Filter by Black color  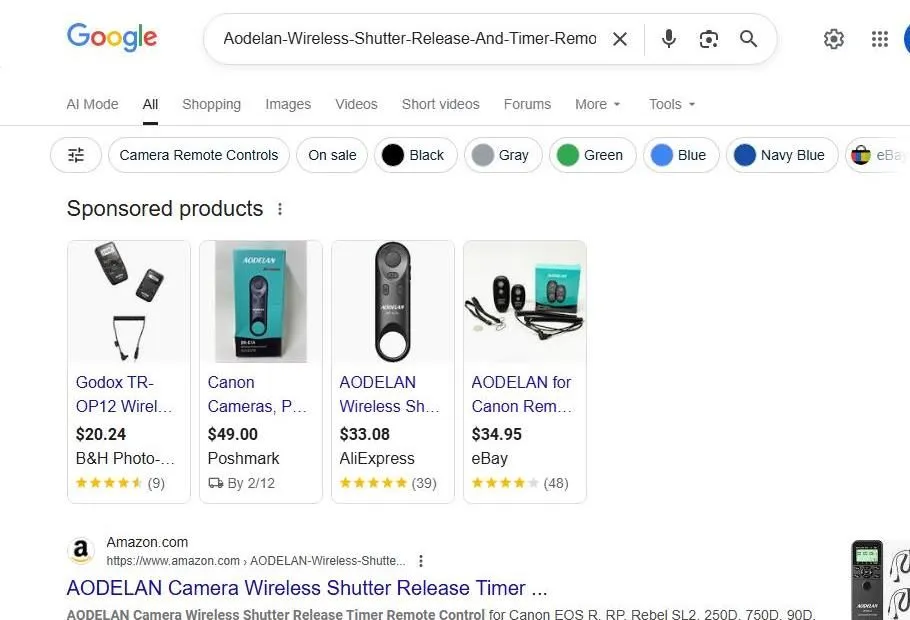pos(416,155)
